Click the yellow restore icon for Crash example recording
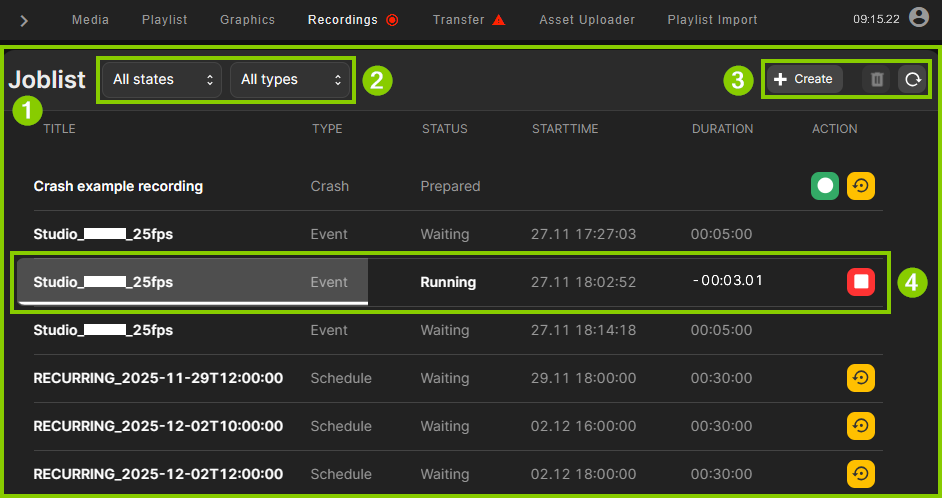942x498 pixels. [x=861, y=186]
